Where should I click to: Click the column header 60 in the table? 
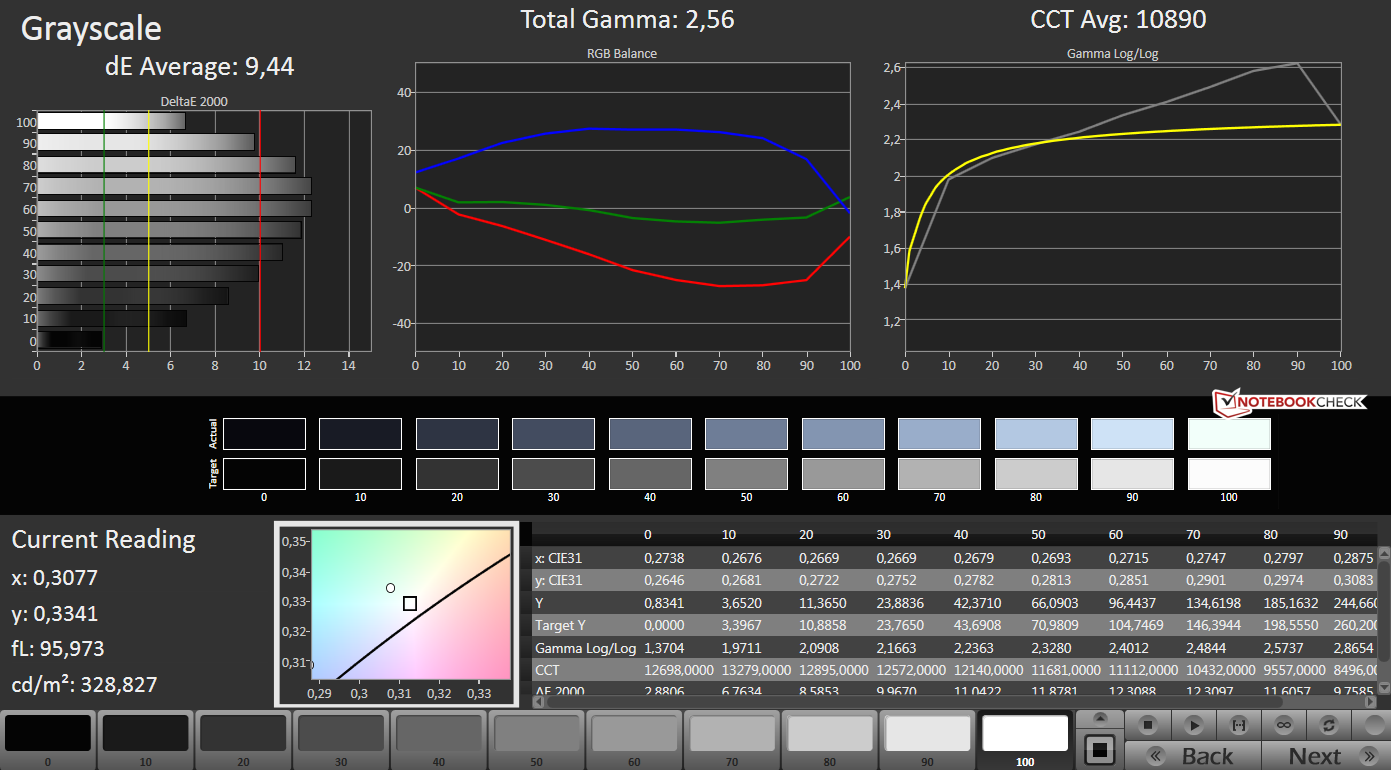tap(1116, 534)
